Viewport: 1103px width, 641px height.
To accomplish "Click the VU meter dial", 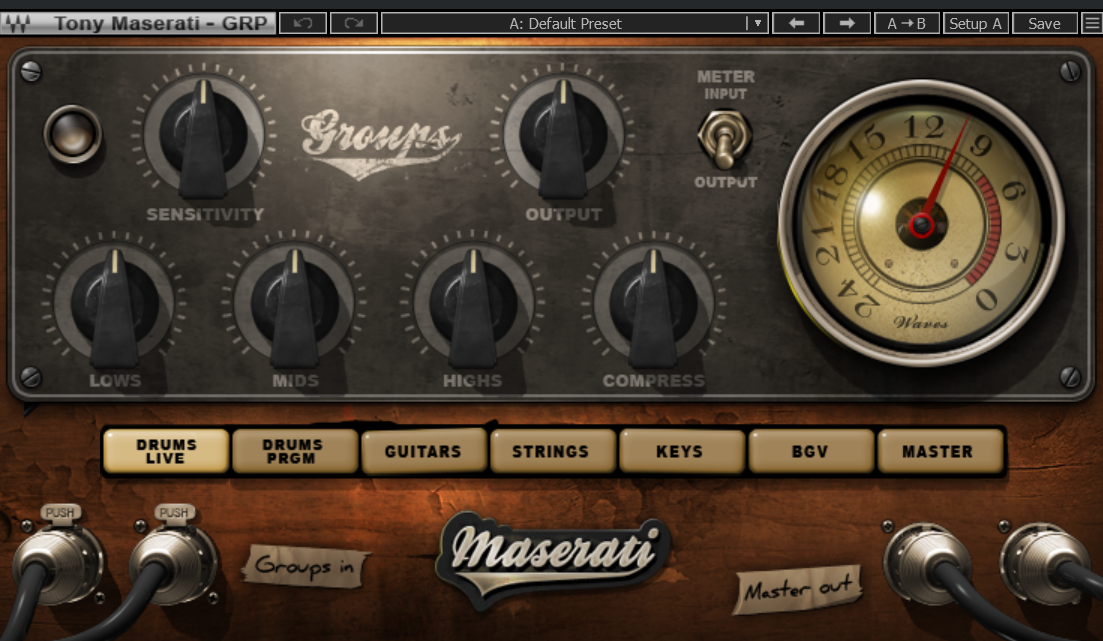I will coord(922,224).
